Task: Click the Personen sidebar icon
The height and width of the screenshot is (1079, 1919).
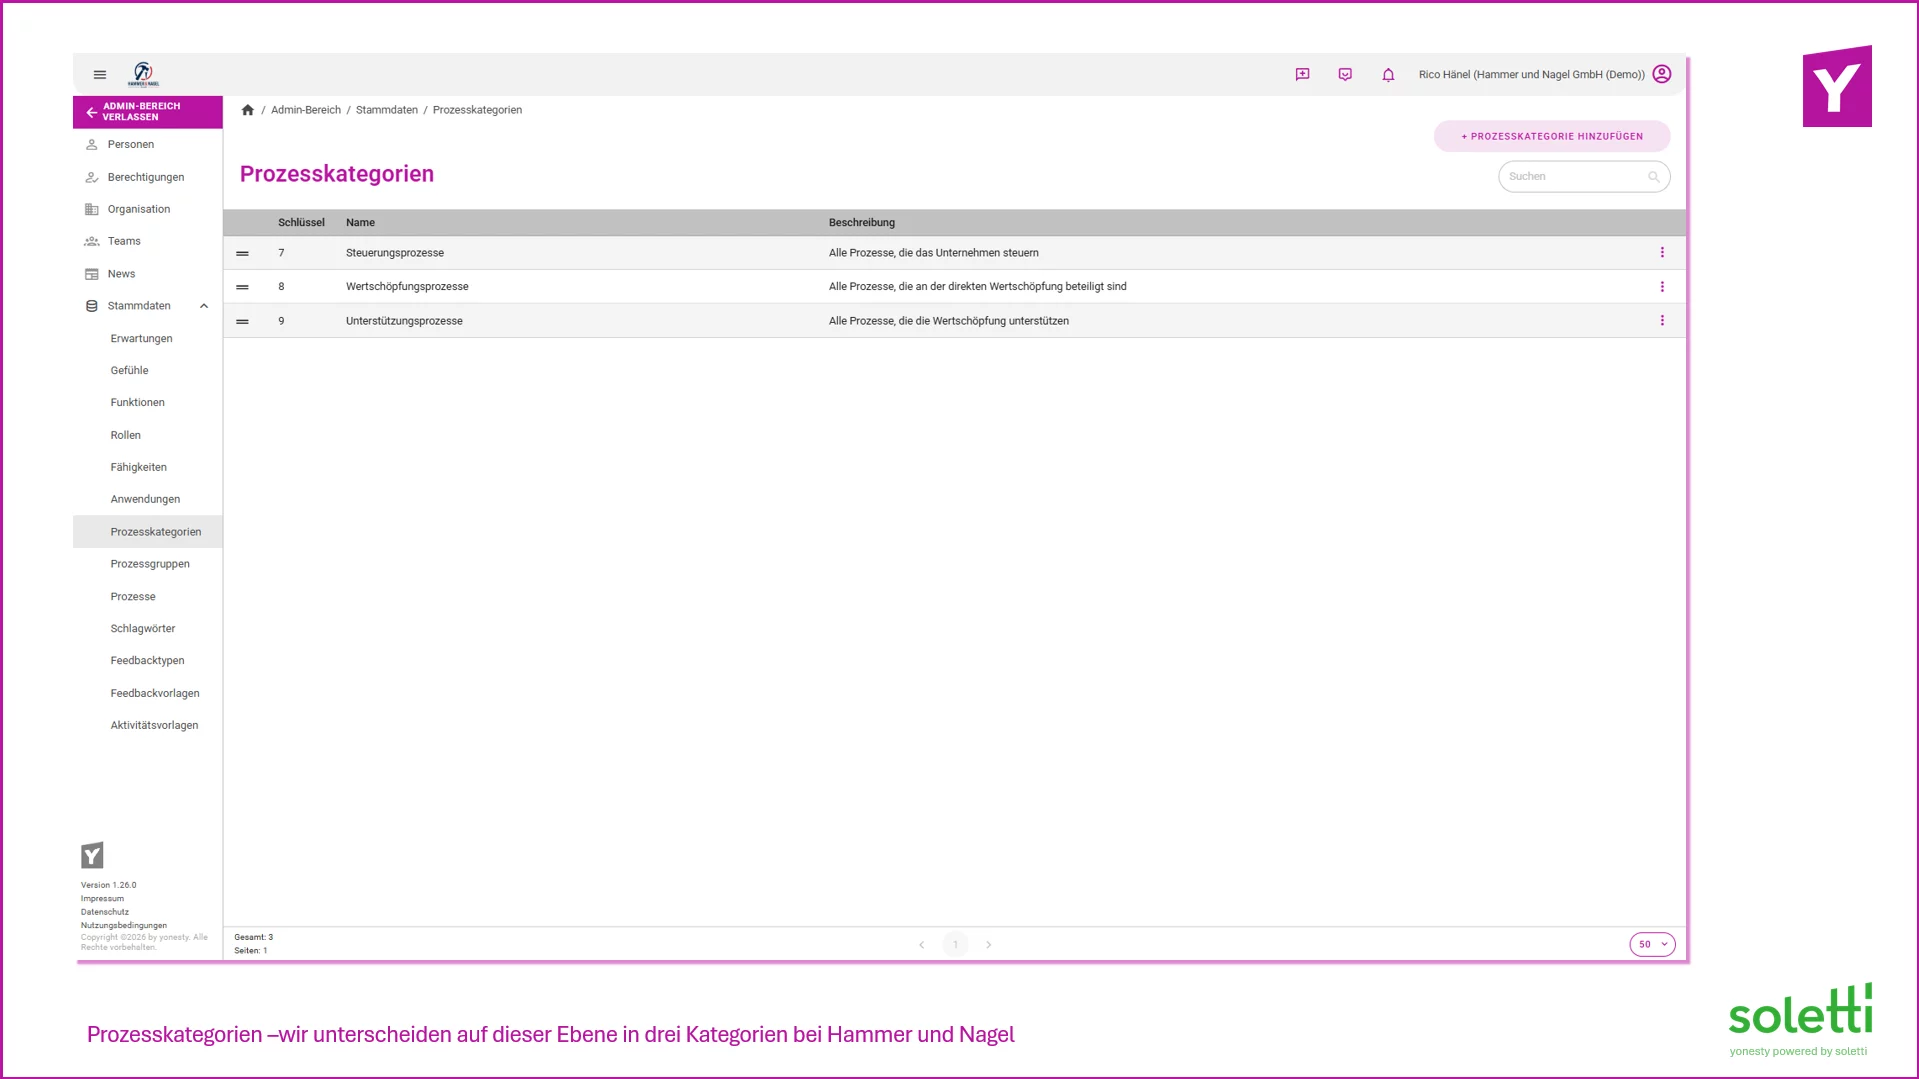Action: coord(92,145)
